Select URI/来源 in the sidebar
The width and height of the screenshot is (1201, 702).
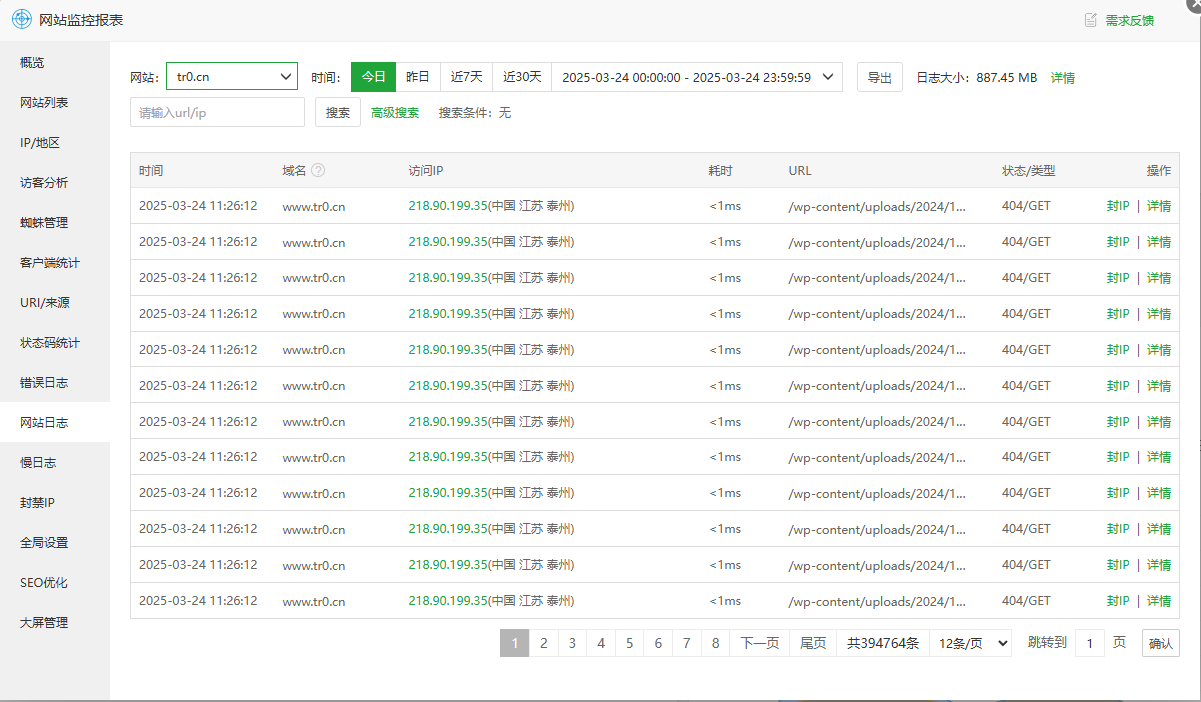coord(55,303)
